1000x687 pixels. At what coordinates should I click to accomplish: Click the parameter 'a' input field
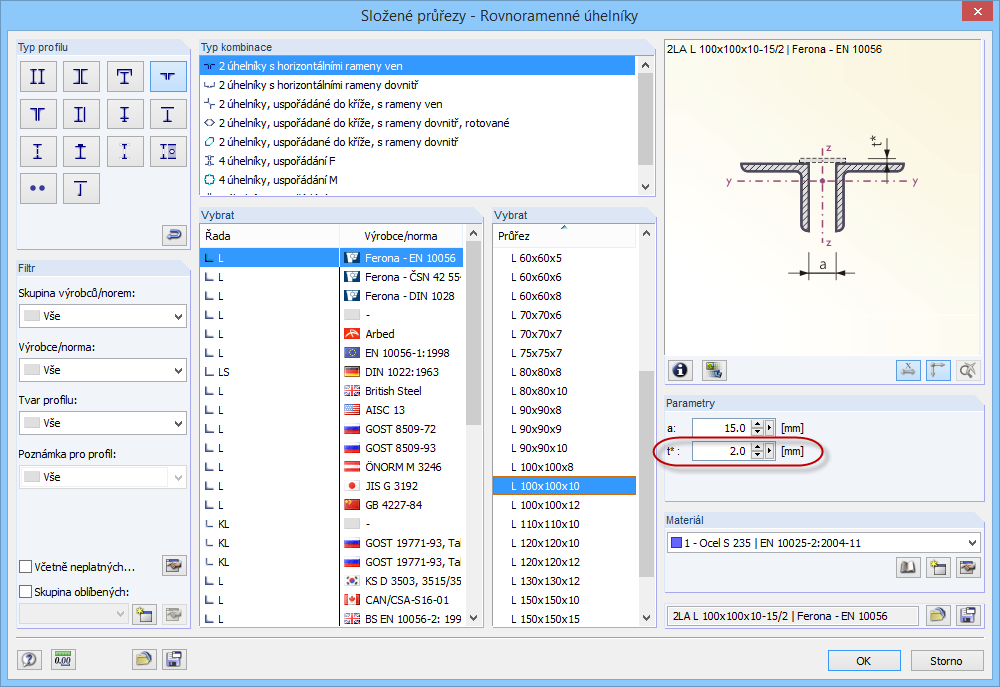(721, 428)
